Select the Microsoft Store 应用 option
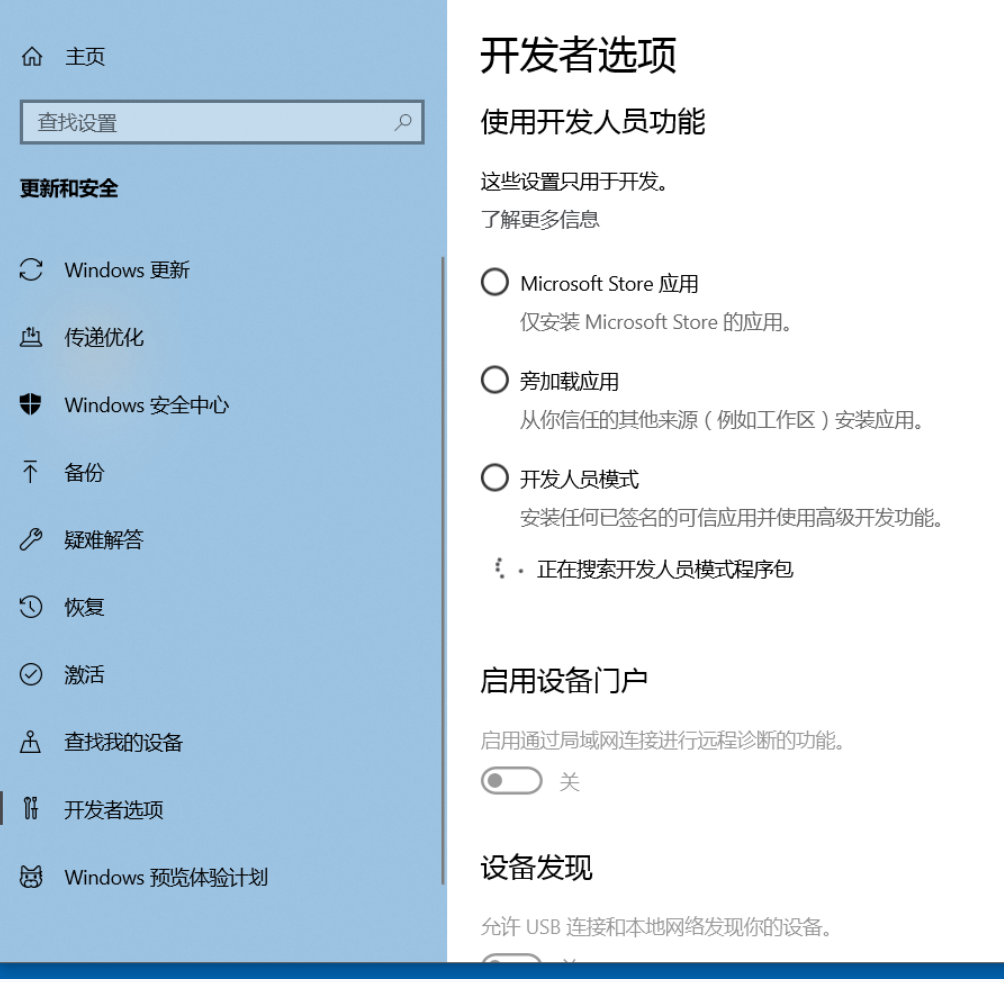1004x982 pixels. point(495,282)
